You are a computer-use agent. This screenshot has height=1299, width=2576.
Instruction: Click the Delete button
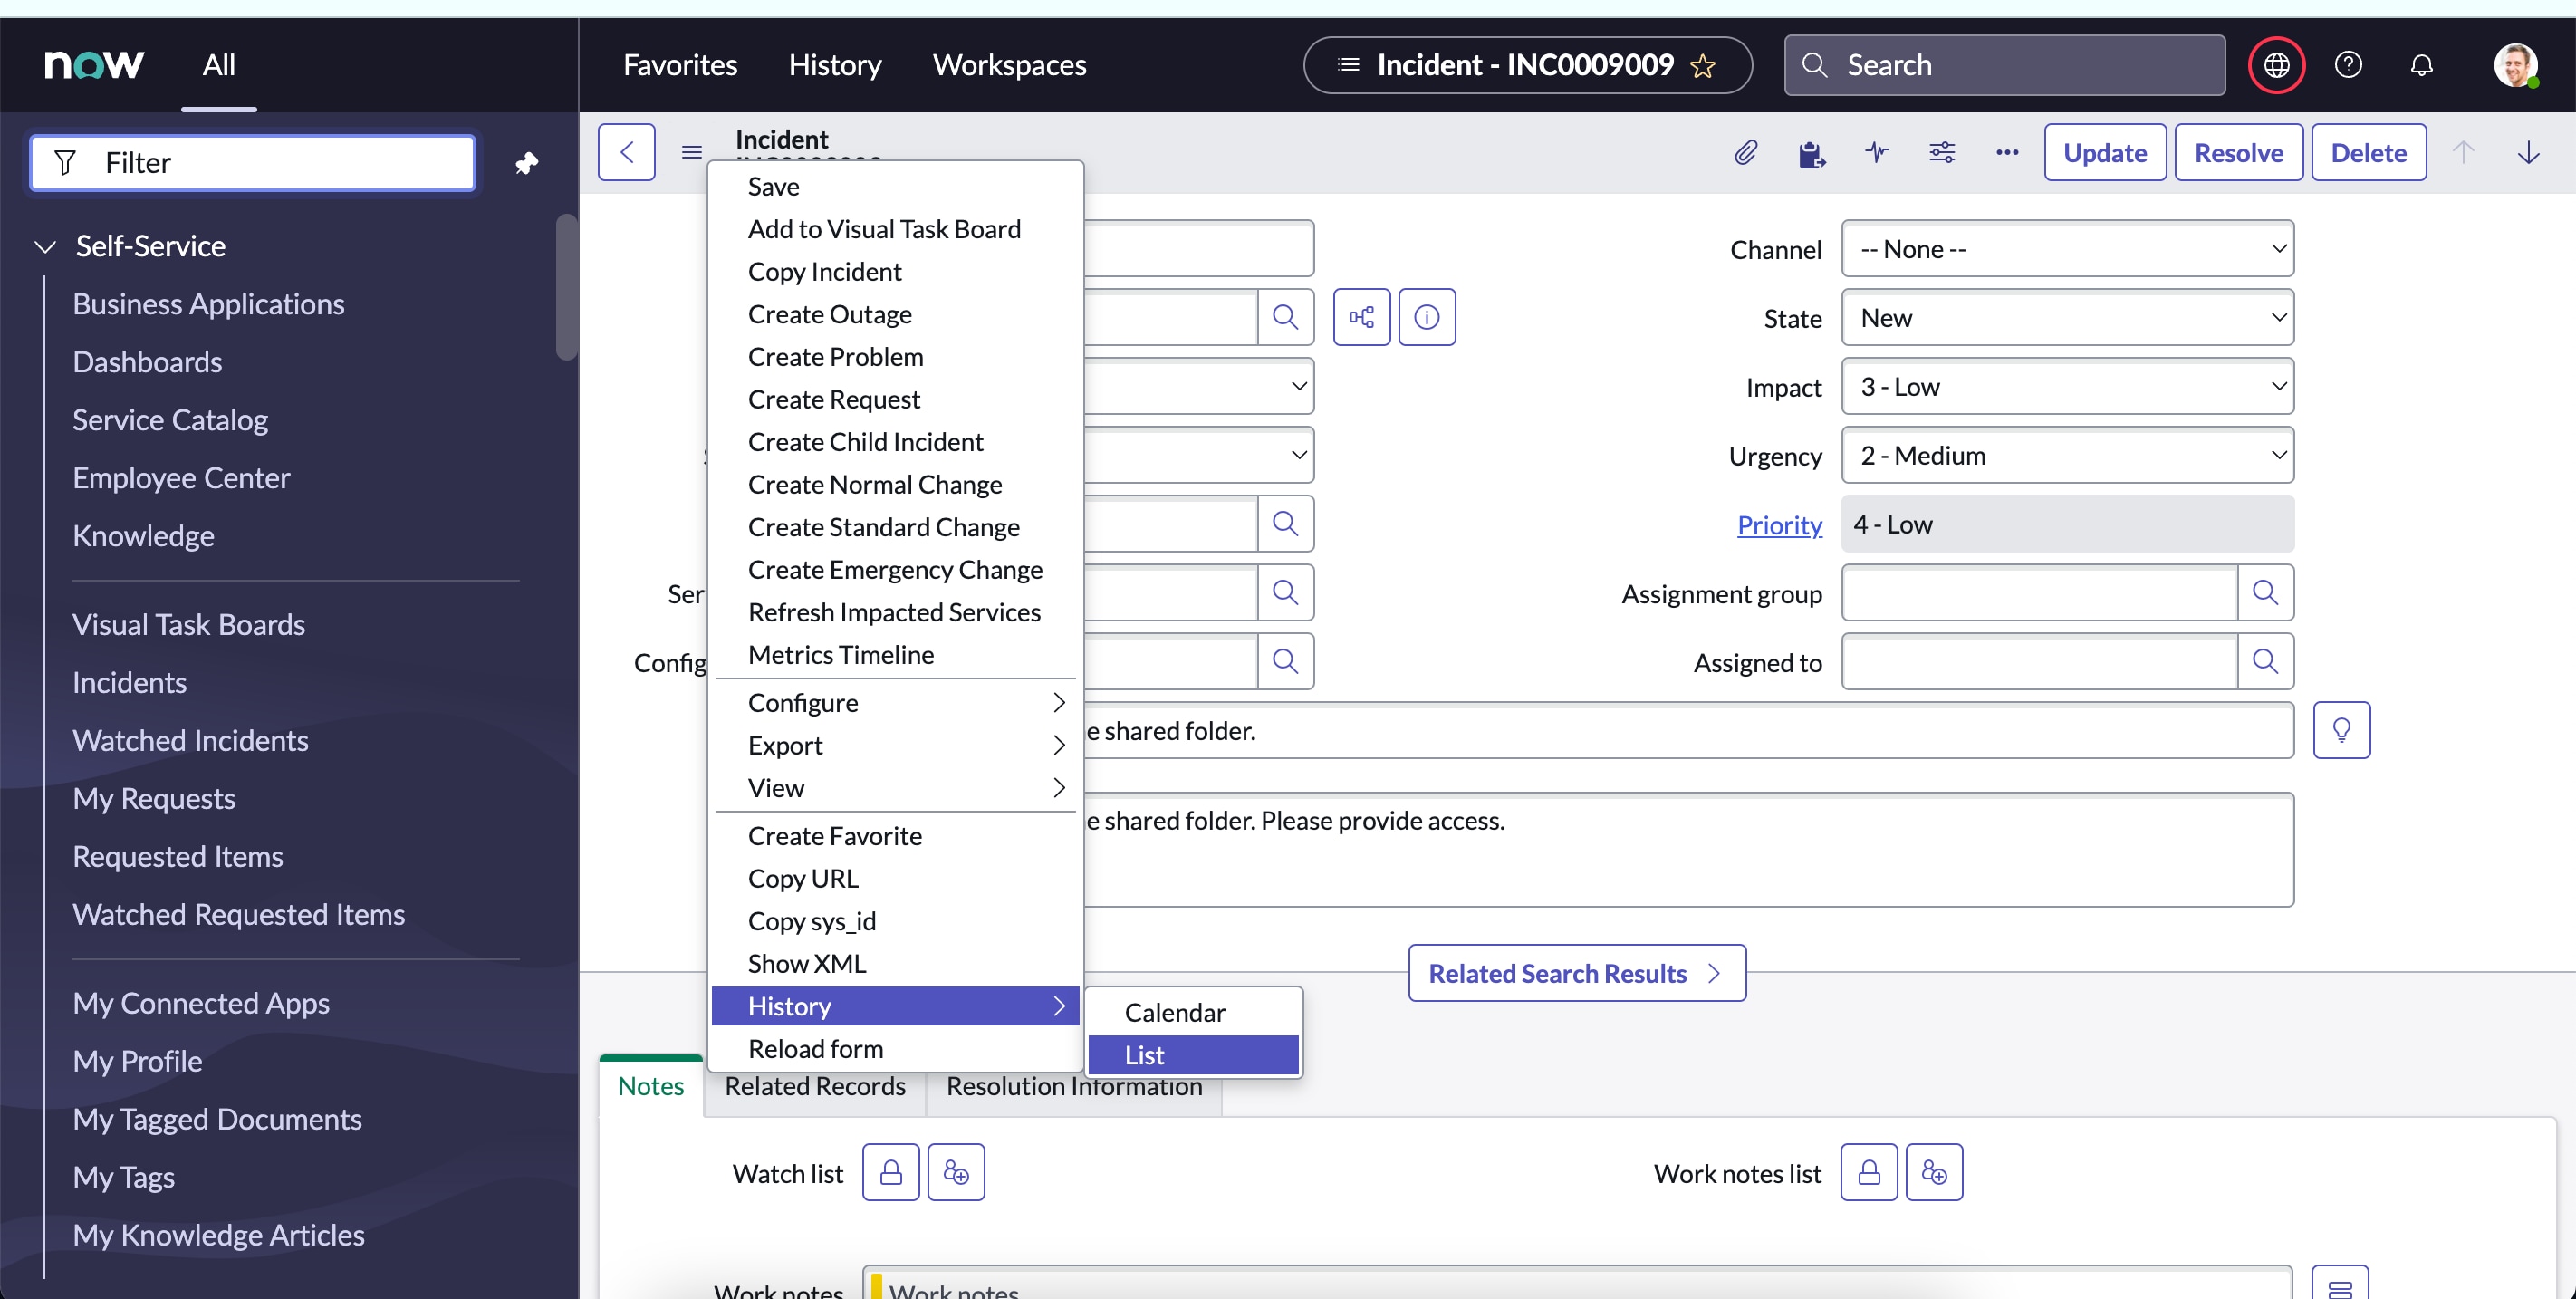[x=2368, y=152]
